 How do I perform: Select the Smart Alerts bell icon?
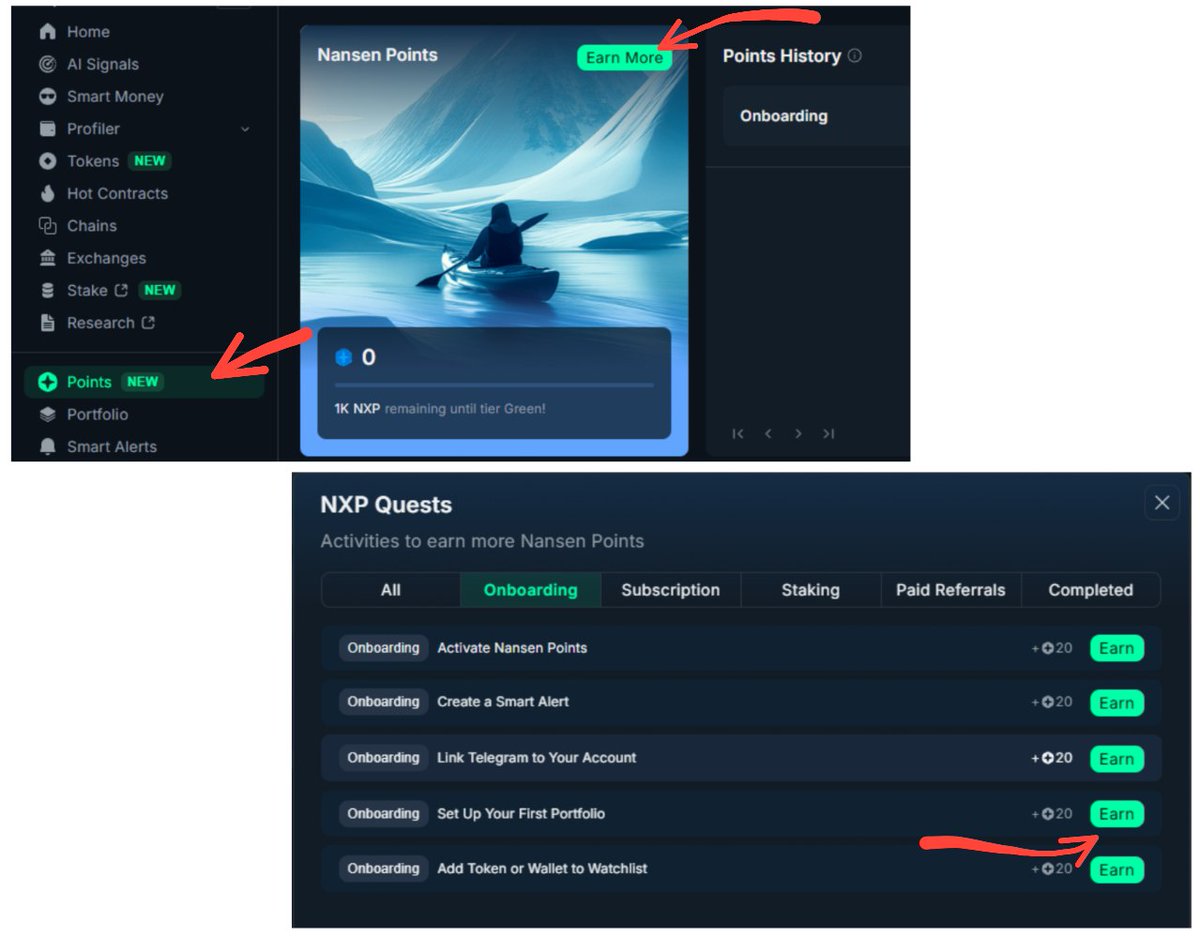[x=47, y=447]
